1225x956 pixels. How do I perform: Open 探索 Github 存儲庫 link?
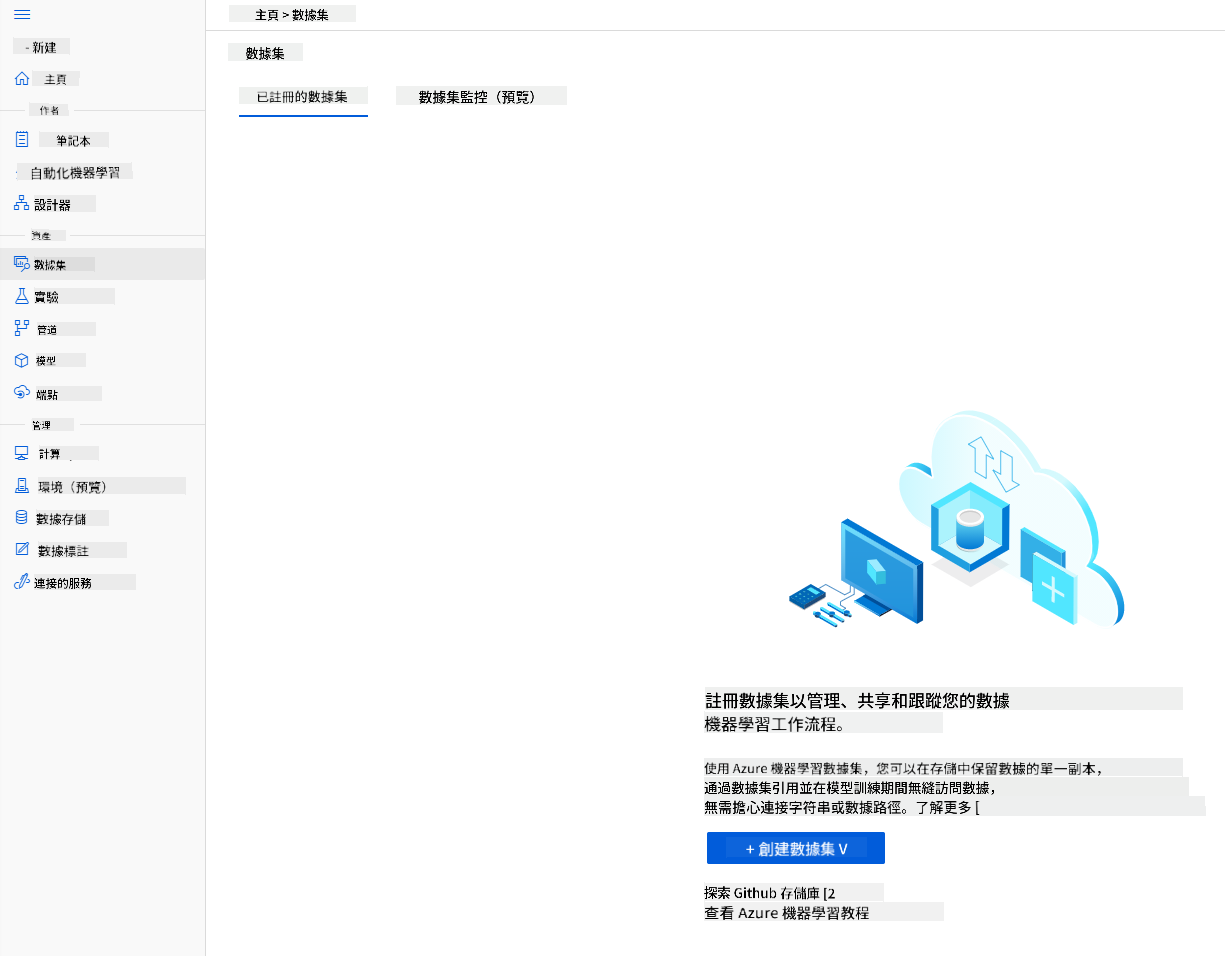pyautogui.click(x=770, y=893)
